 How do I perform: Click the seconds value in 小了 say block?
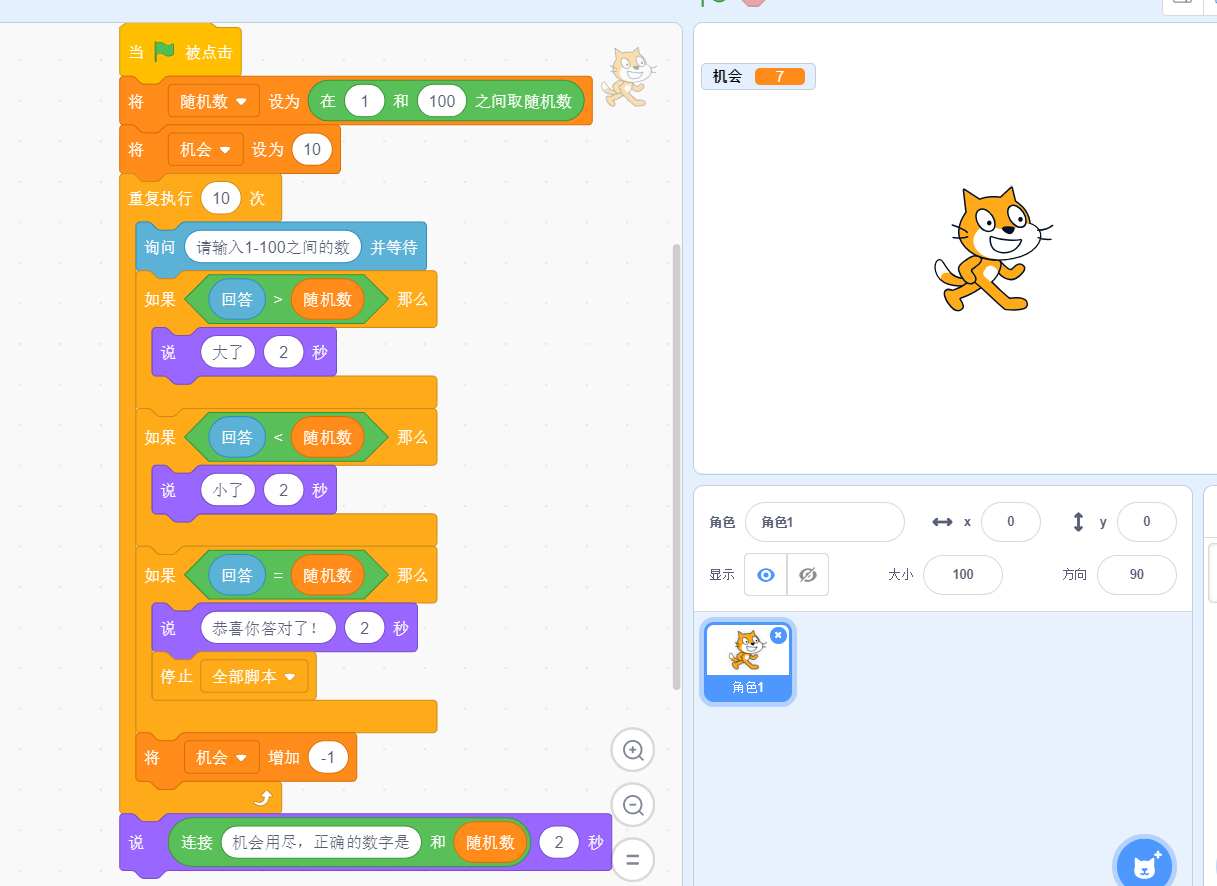click(284, 490)
